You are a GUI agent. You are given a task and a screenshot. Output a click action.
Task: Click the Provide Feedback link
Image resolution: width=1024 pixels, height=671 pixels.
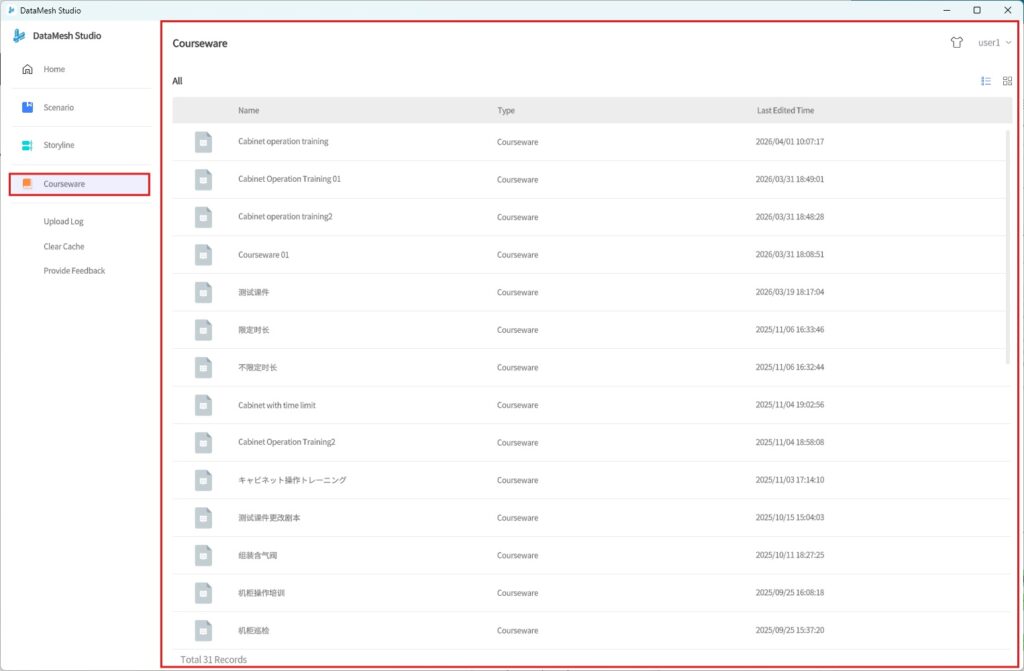point(74,271)
